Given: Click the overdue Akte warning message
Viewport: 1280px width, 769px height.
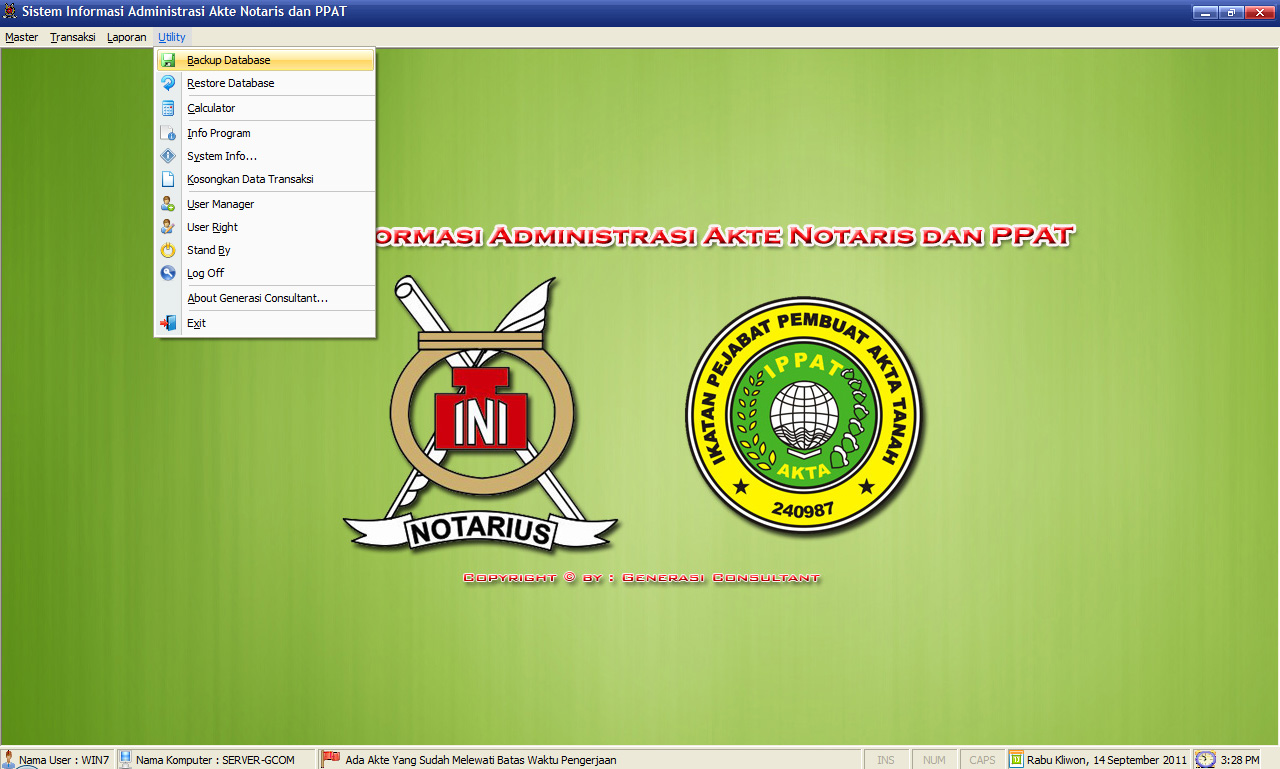Looking at the screenshot, I should [x=480, y=760].
